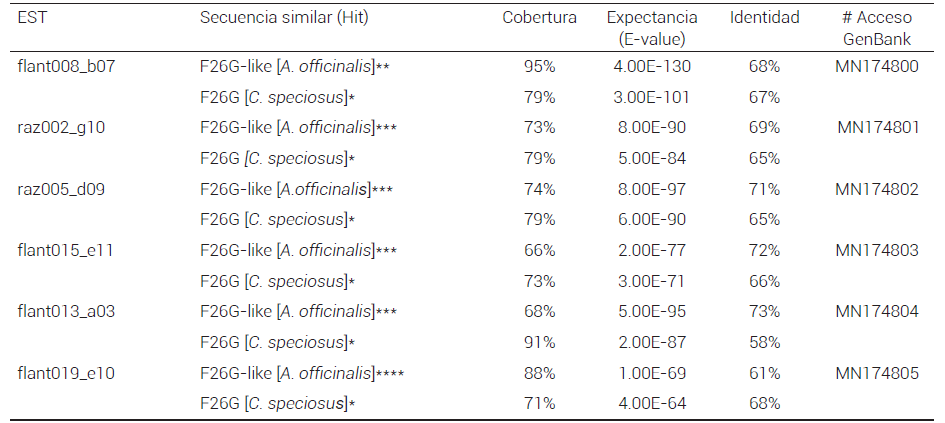
Task: Open the MN174803 accession entry
Action: tap(877, 250)
